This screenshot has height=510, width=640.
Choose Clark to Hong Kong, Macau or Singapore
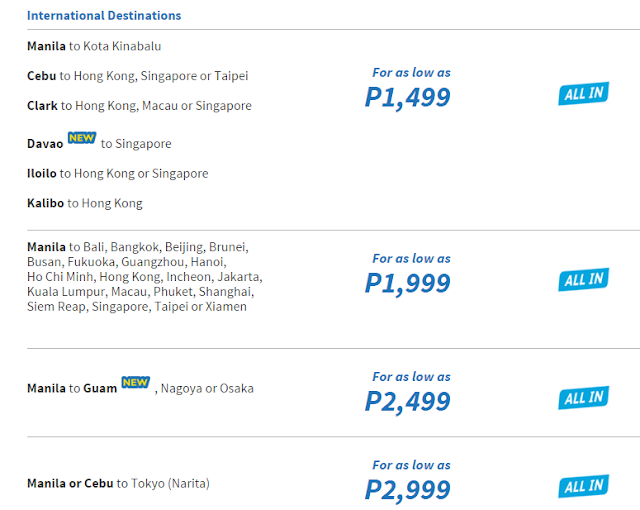(x=139, y=106)
